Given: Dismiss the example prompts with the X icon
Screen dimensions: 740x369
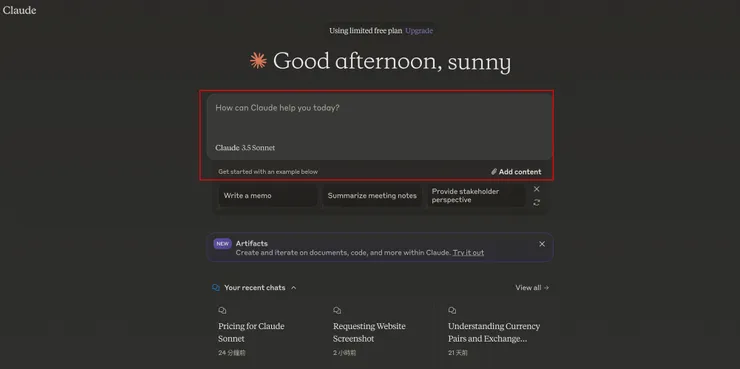Looking at the screenshot, I should [x=537, y=189].
